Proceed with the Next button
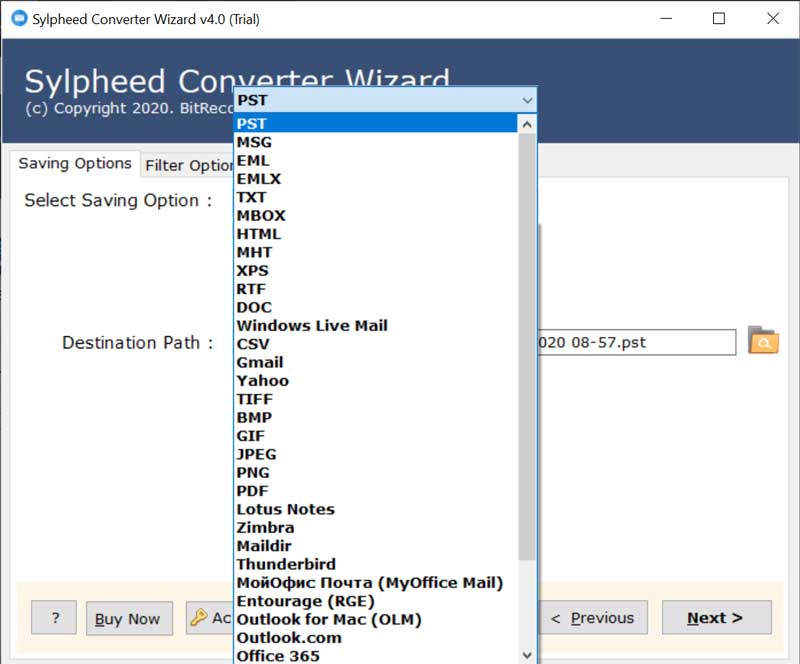 716,618
